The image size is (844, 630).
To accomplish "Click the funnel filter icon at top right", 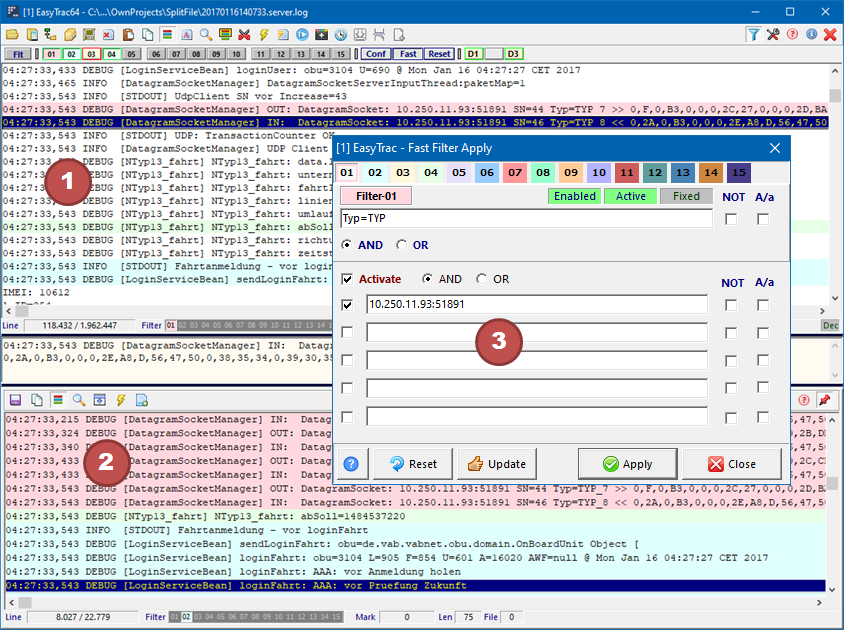I will coord(753,35).
